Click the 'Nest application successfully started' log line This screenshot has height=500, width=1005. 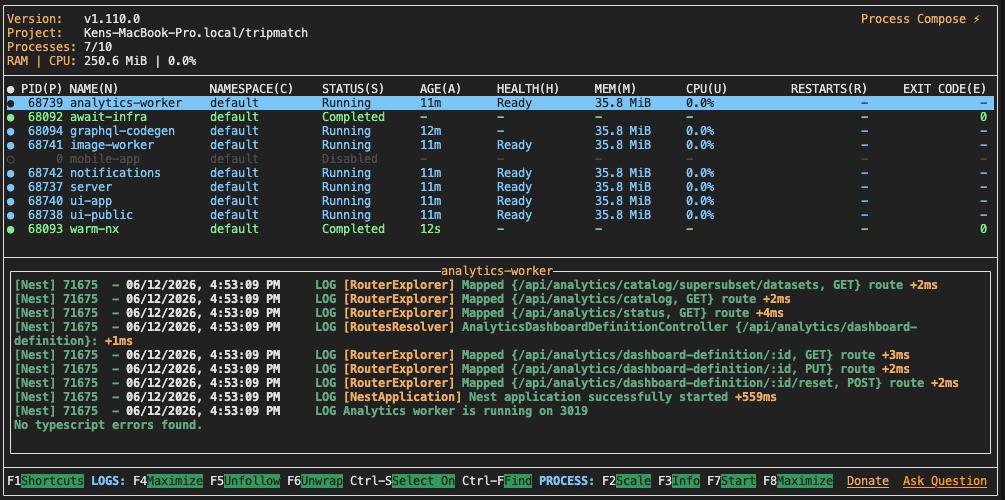(395, 397)
